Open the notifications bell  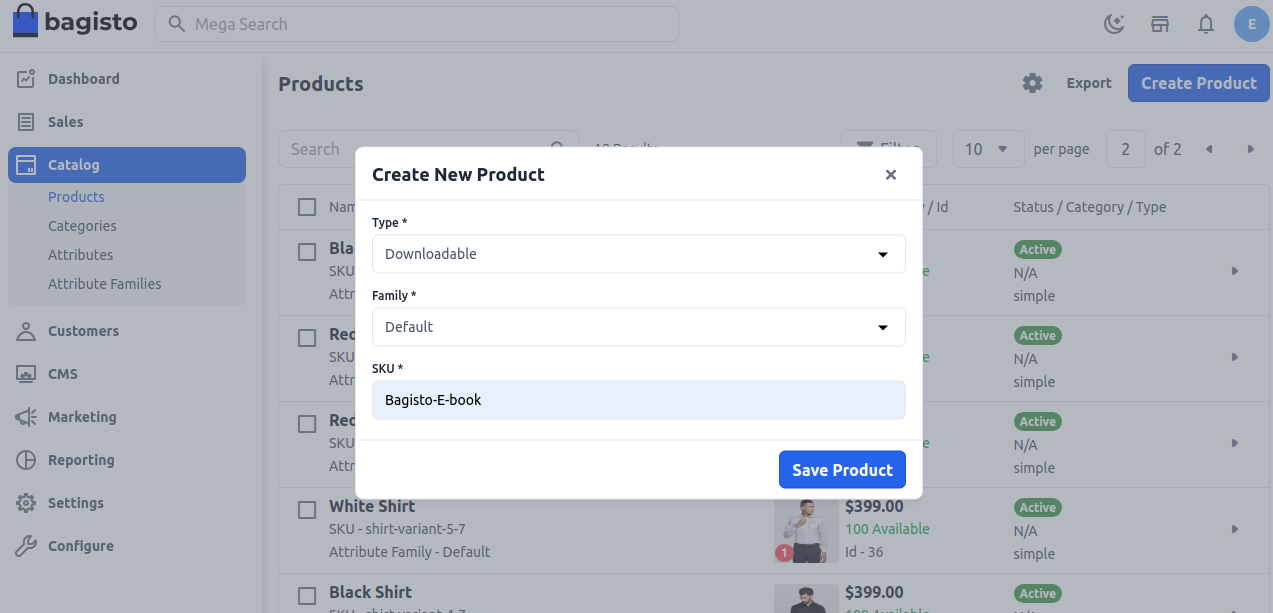[1206, 23]
